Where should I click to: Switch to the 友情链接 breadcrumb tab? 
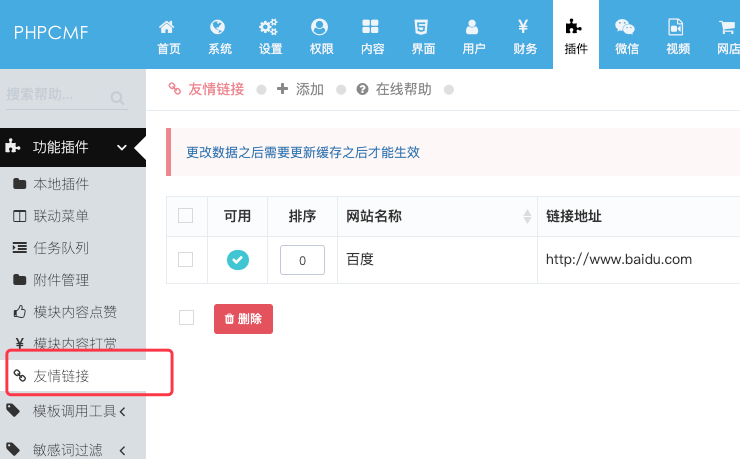pos(207,89)
